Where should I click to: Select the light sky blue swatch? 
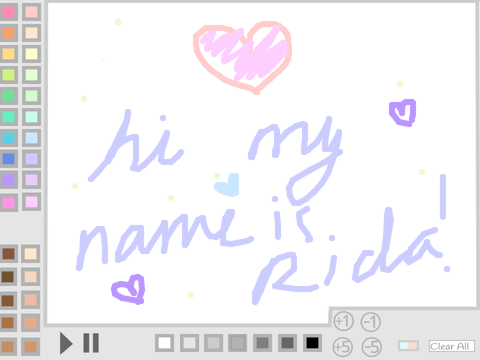[32, 138]
